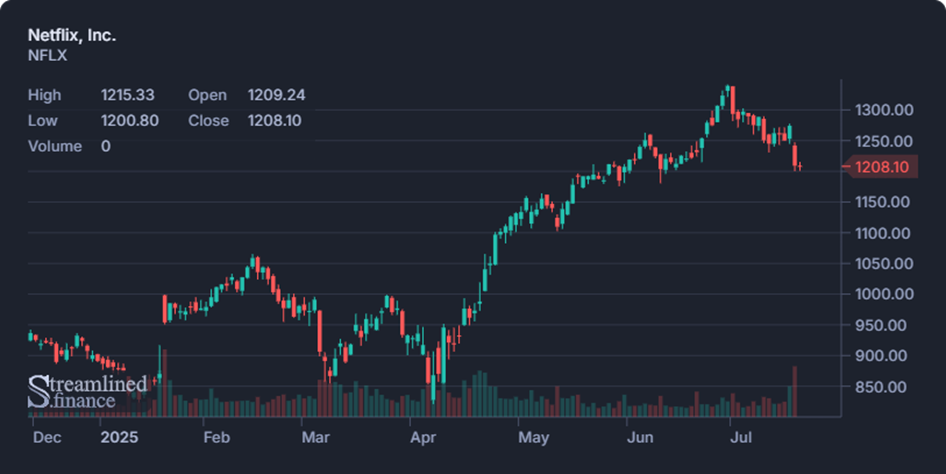946x474 pixels.
Task: Select the Low value 1200.80
Action: [x=130, y=121]
